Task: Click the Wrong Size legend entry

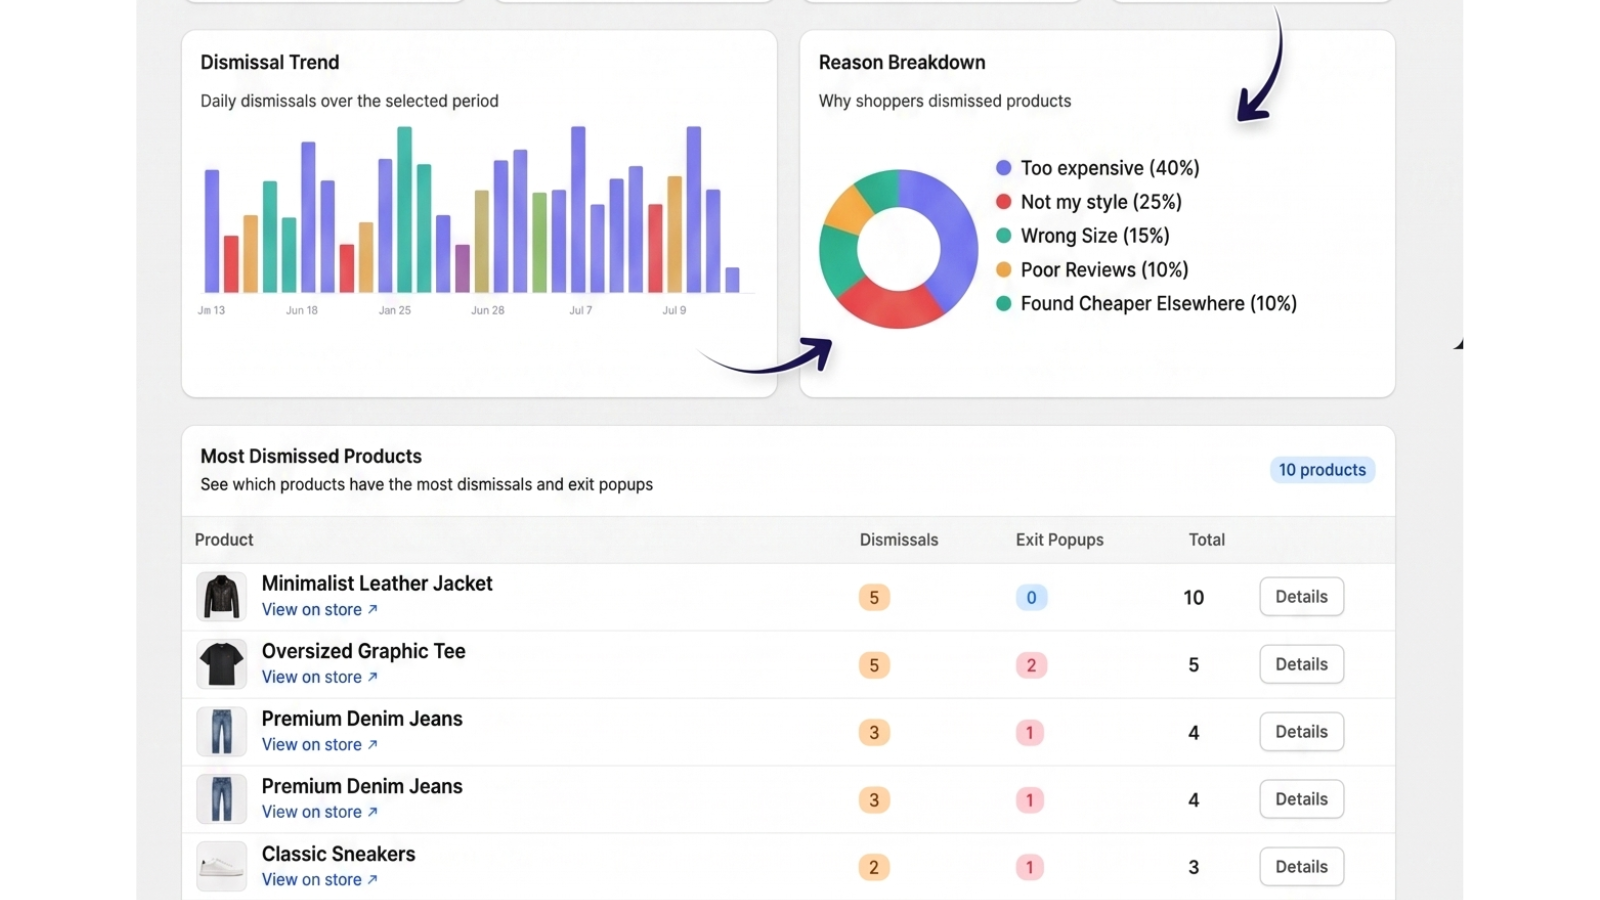Action: click(x=1083, y=236)
